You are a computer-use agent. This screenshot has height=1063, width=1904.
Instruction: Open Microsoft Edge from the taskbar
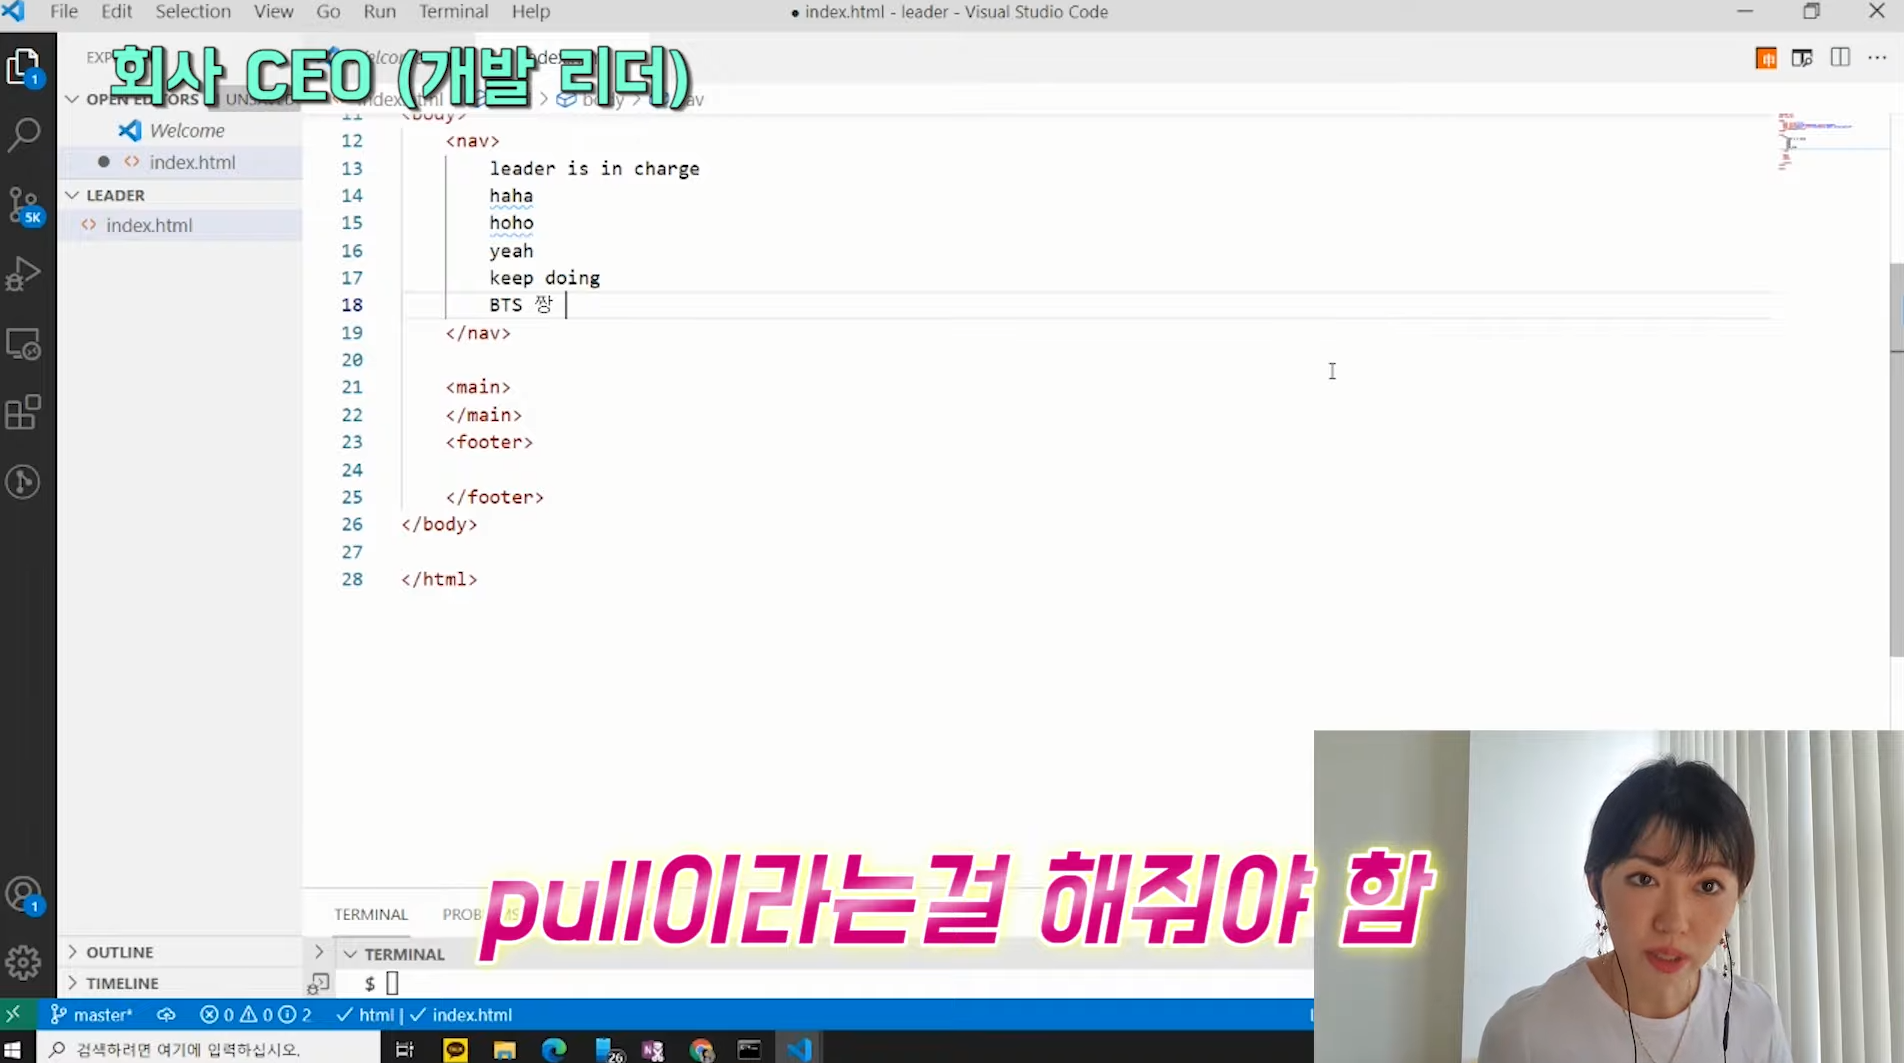[x=553, y=1049]
